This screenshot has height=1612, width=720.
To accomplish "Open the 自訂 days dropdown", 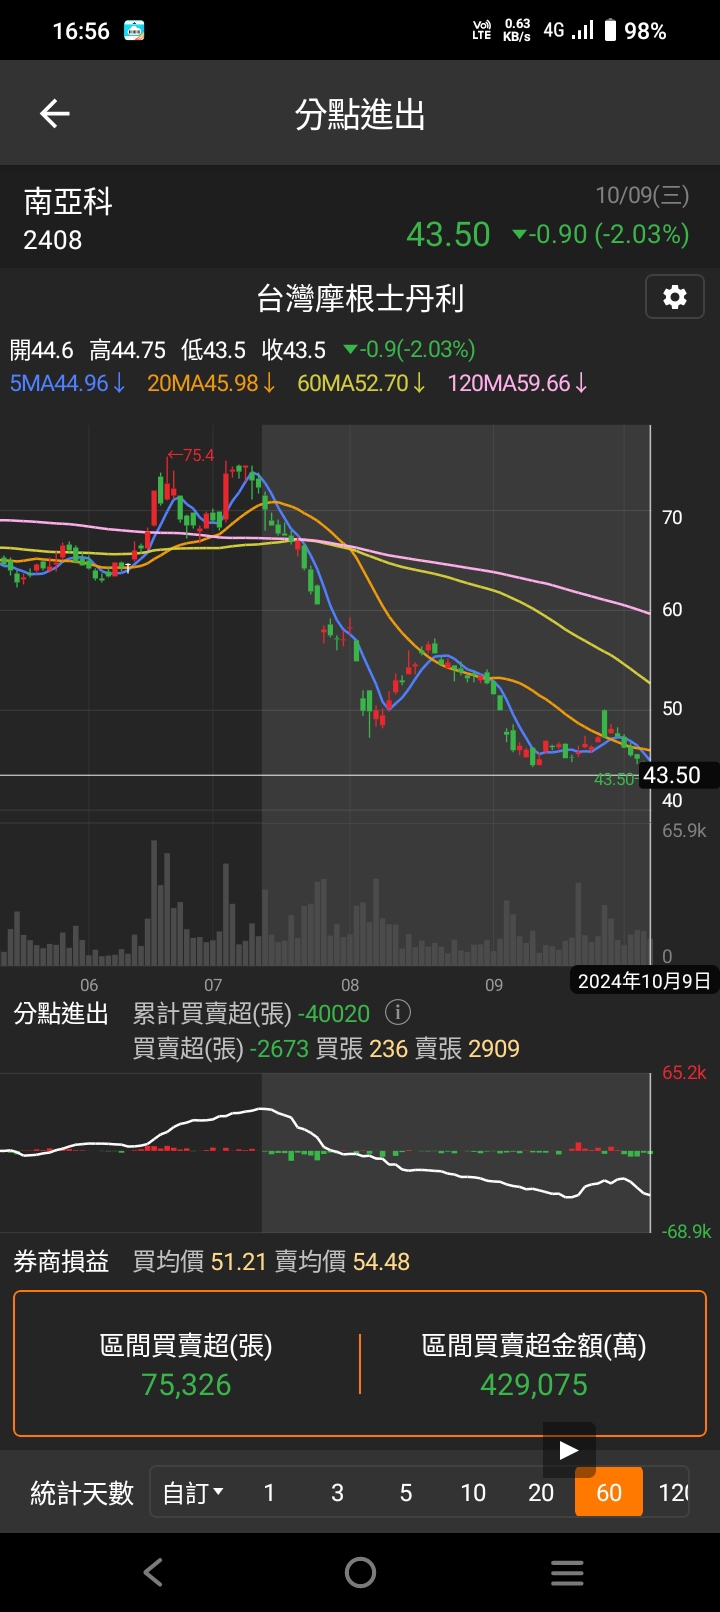I will click(193, 1493).
